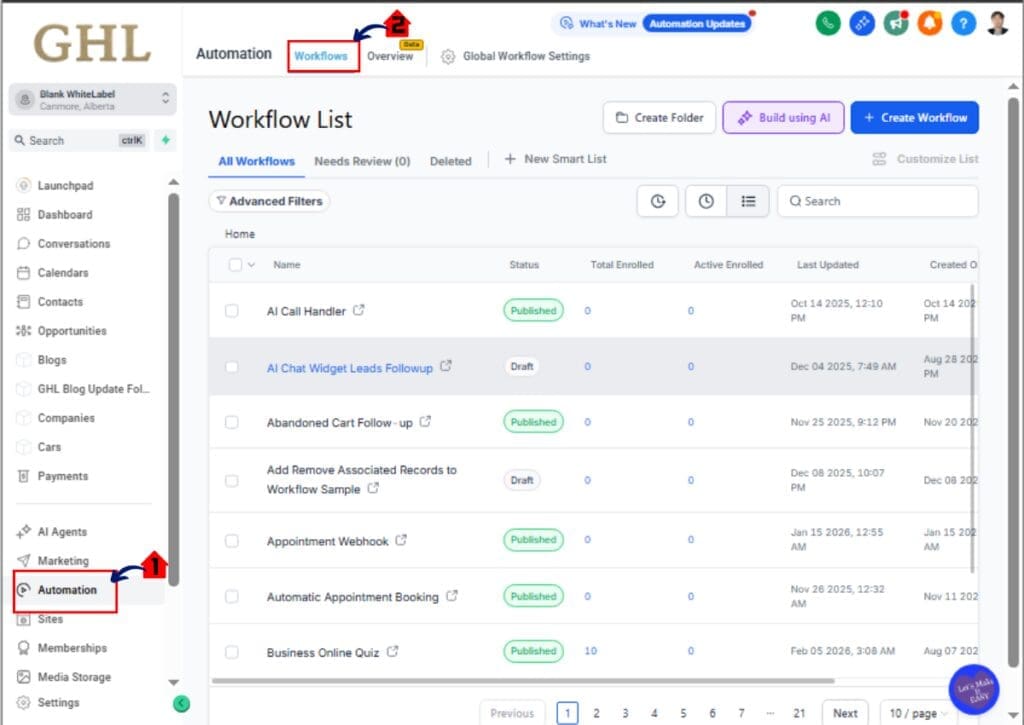Image resolution: width=1024 pixels, height=725 pixels.
Task: Check the Add Remove Associated Records checkbox
Action: click(x=232, y=481)
